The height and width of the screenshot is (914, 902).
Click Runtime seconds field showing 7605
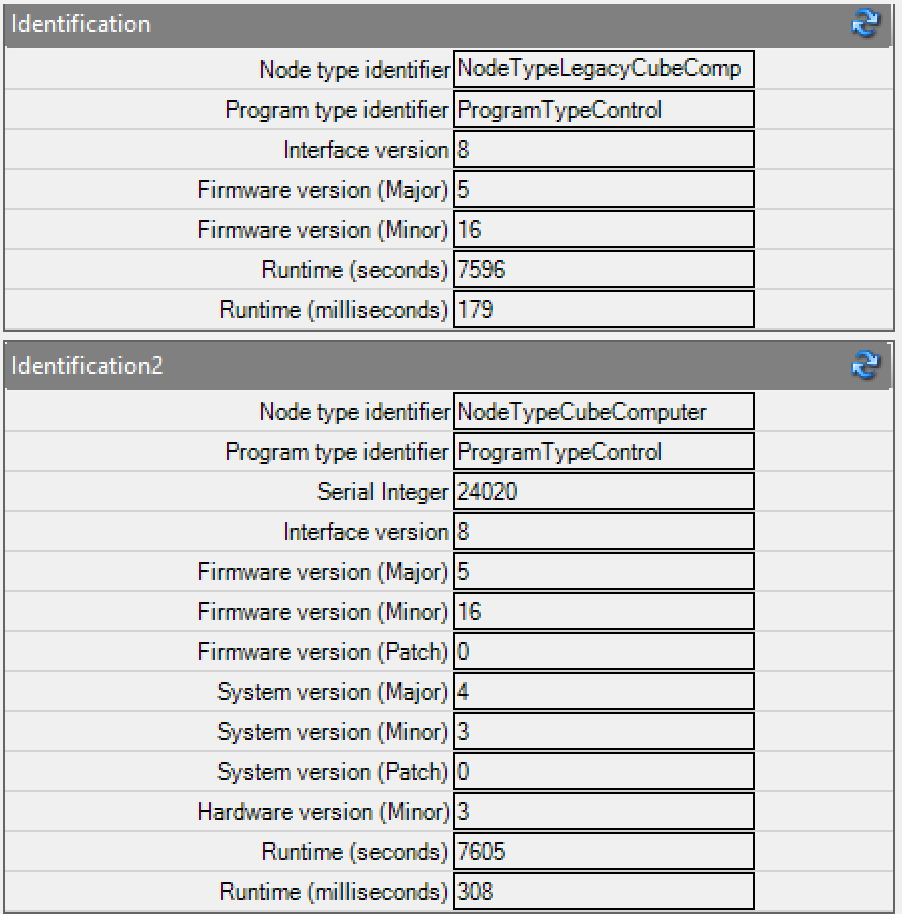(x=603, y=852)
